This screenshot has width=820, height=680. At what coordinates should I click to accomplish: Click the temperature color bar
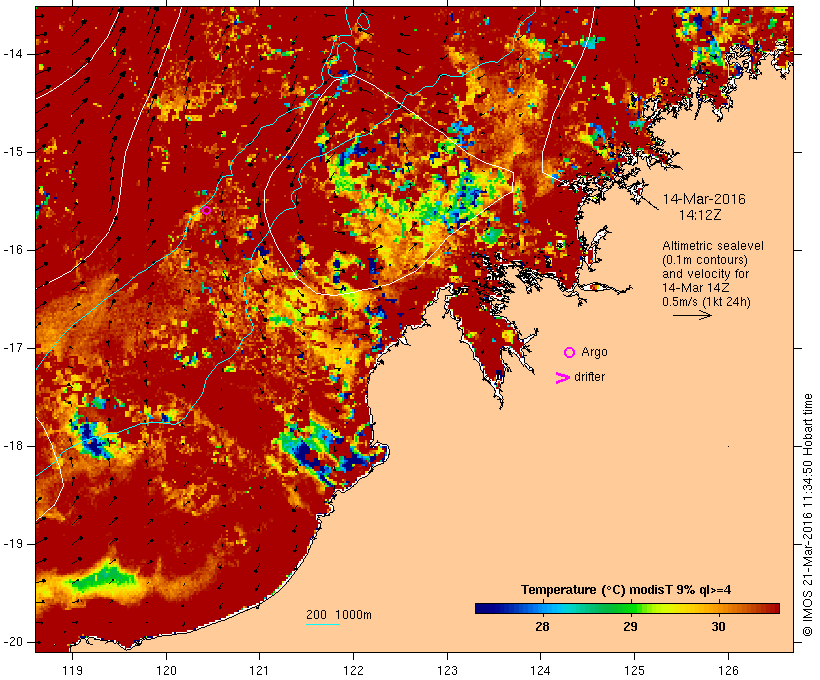[x=628, y=608]
